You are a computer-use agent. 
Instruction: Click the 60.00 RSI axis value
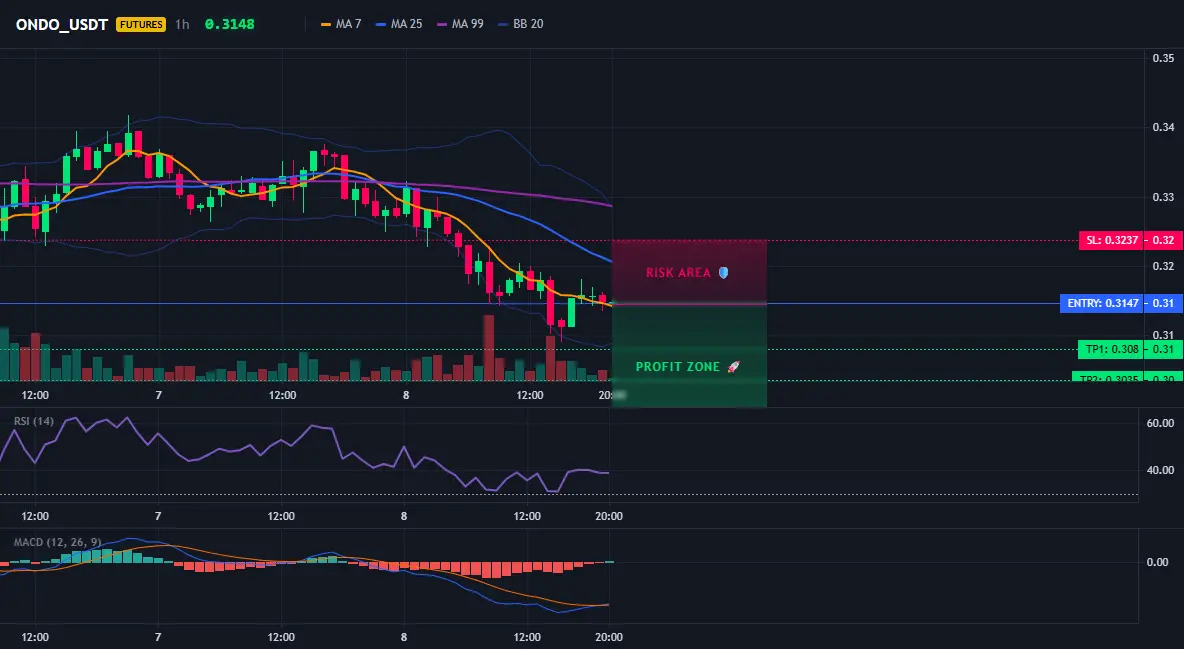click(1161, 423)
